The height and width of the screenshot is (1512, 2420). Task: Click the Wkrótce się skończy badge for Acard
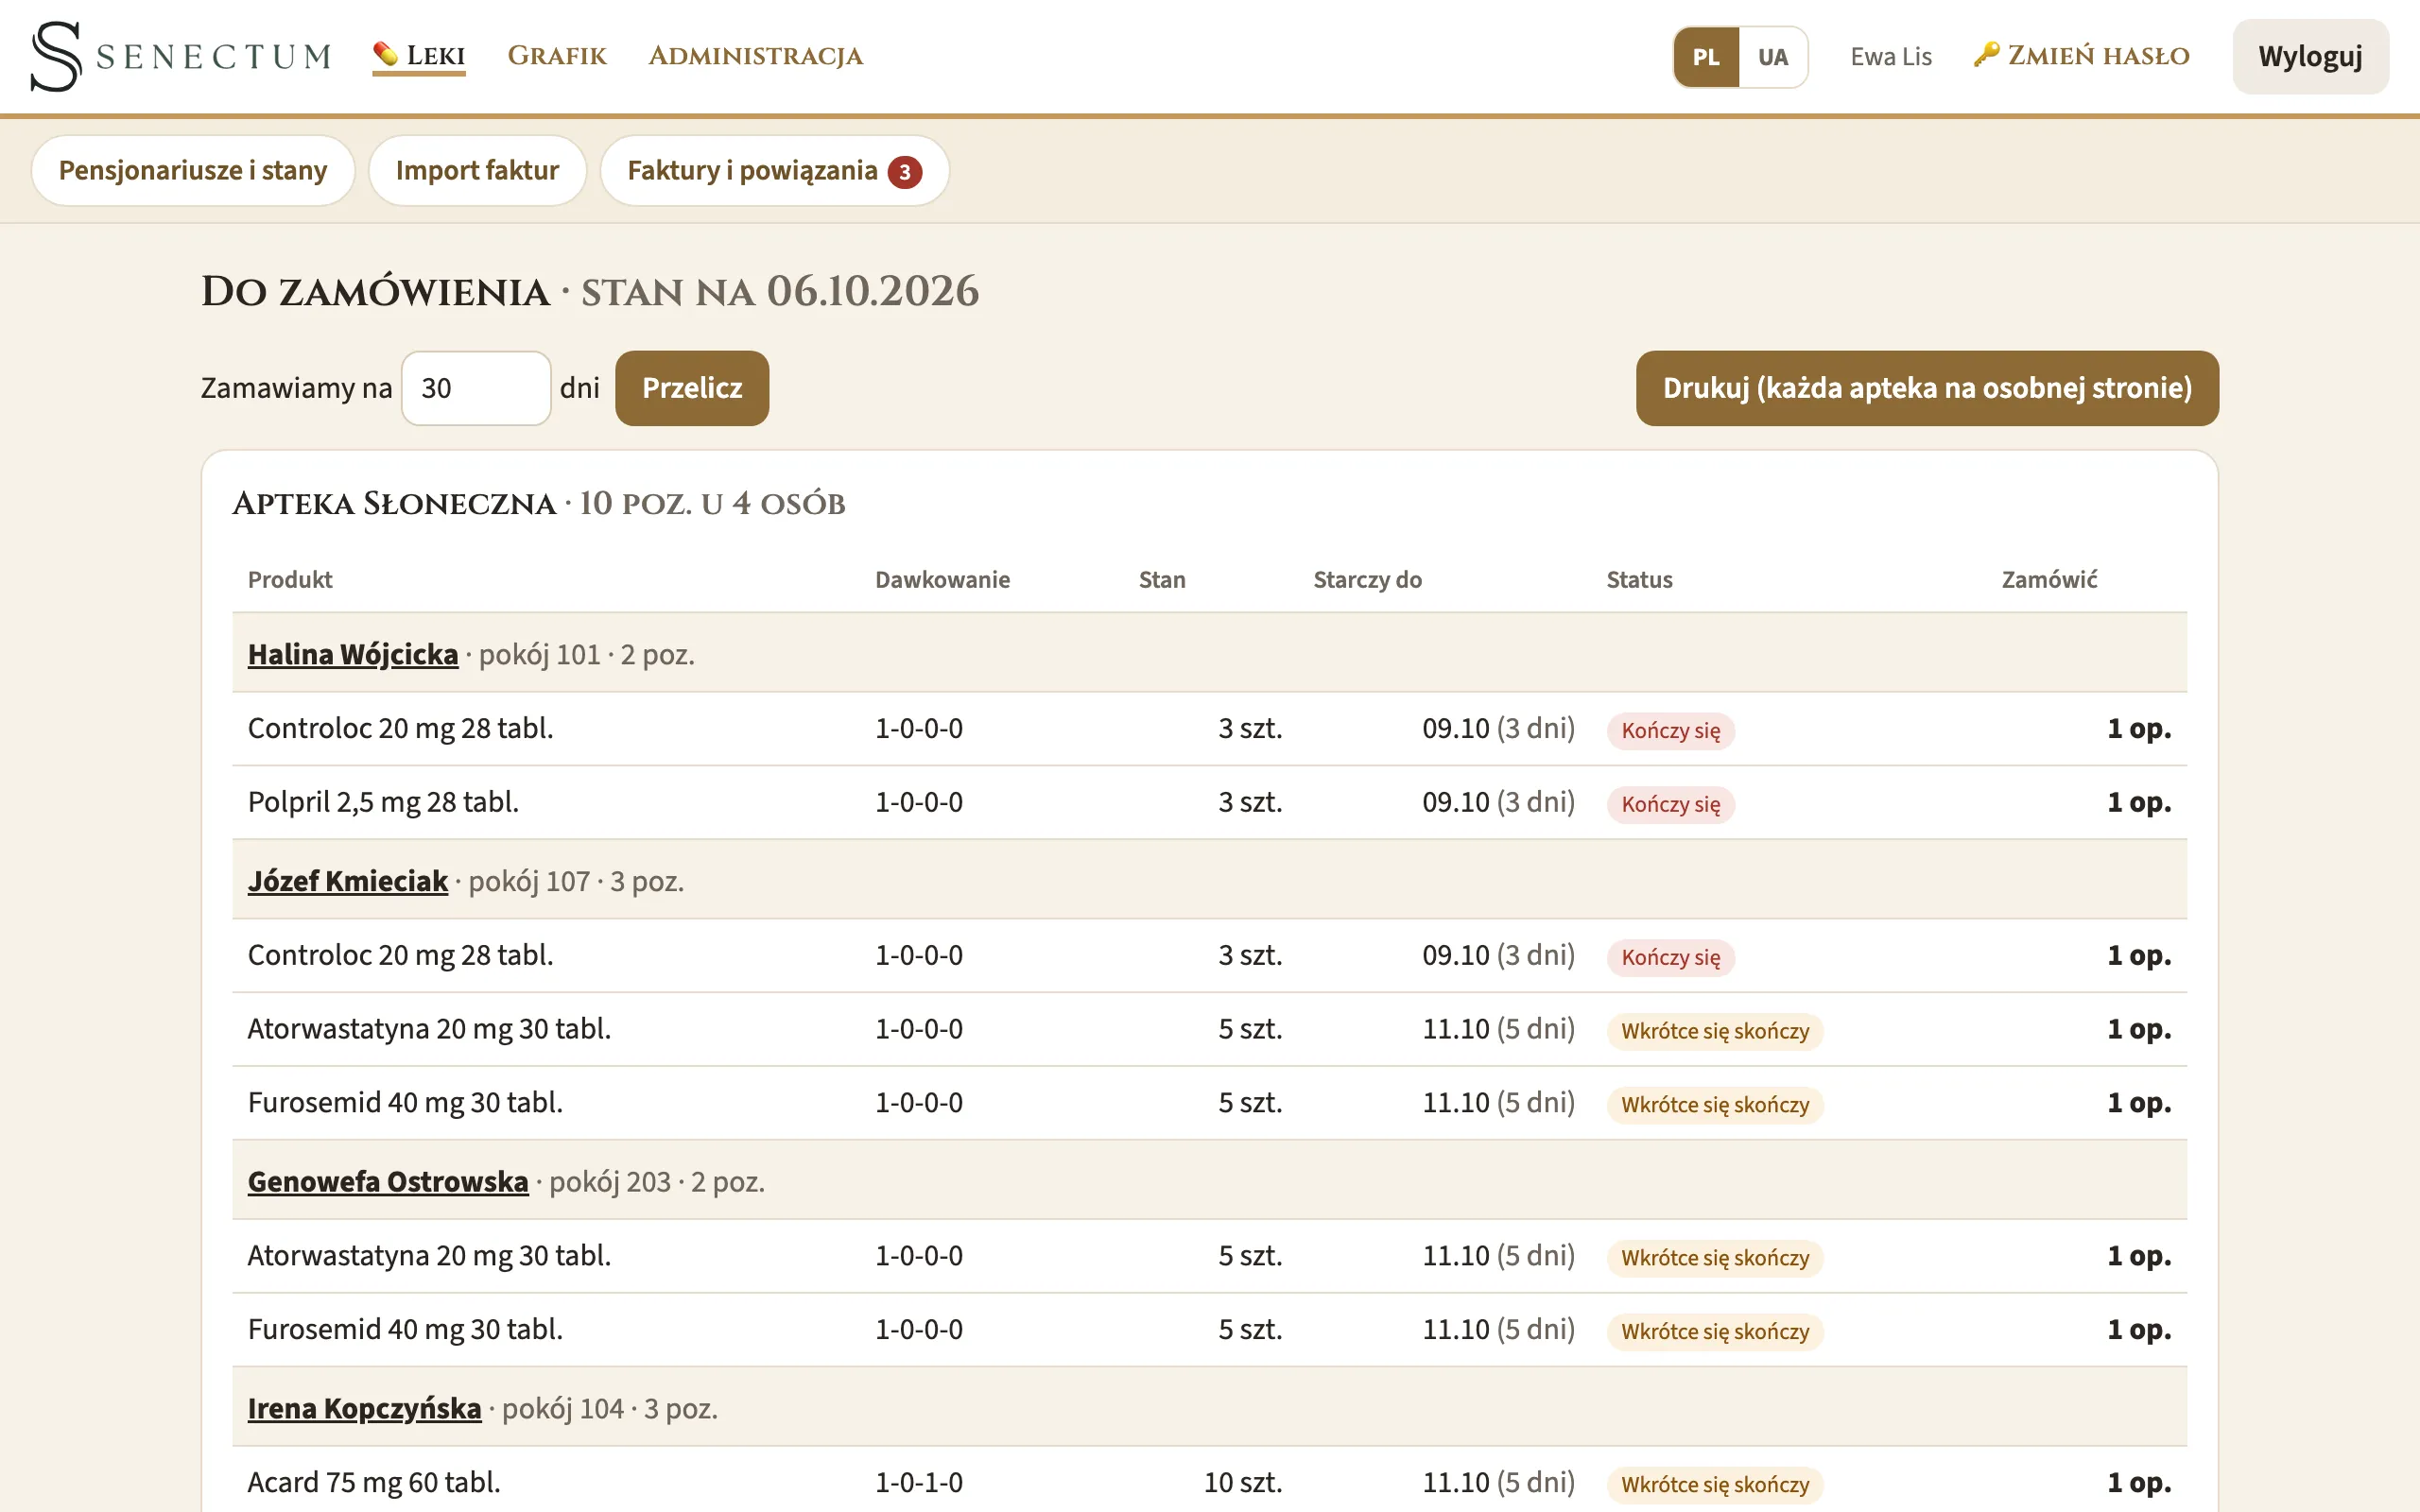click(x=1715, y=1484)
